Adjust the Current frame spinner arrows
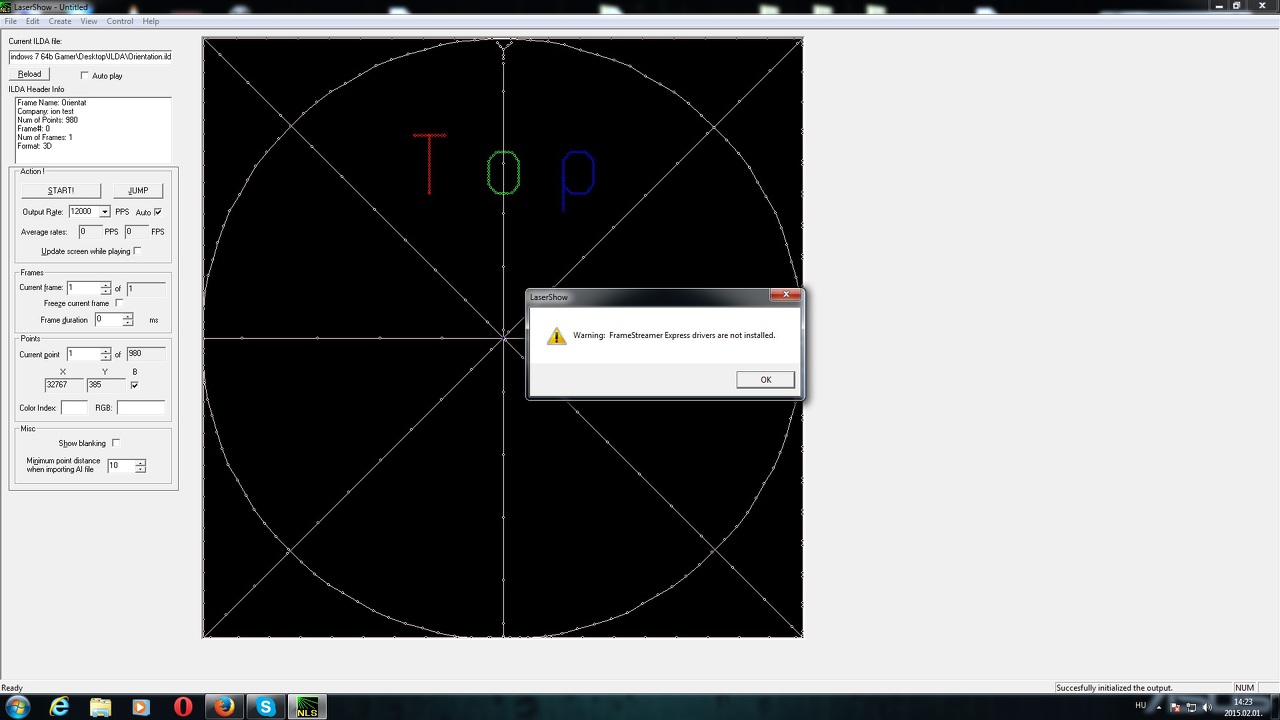Image resolution: width=1280 pixels, height=720 pixels. click(106, 288)
